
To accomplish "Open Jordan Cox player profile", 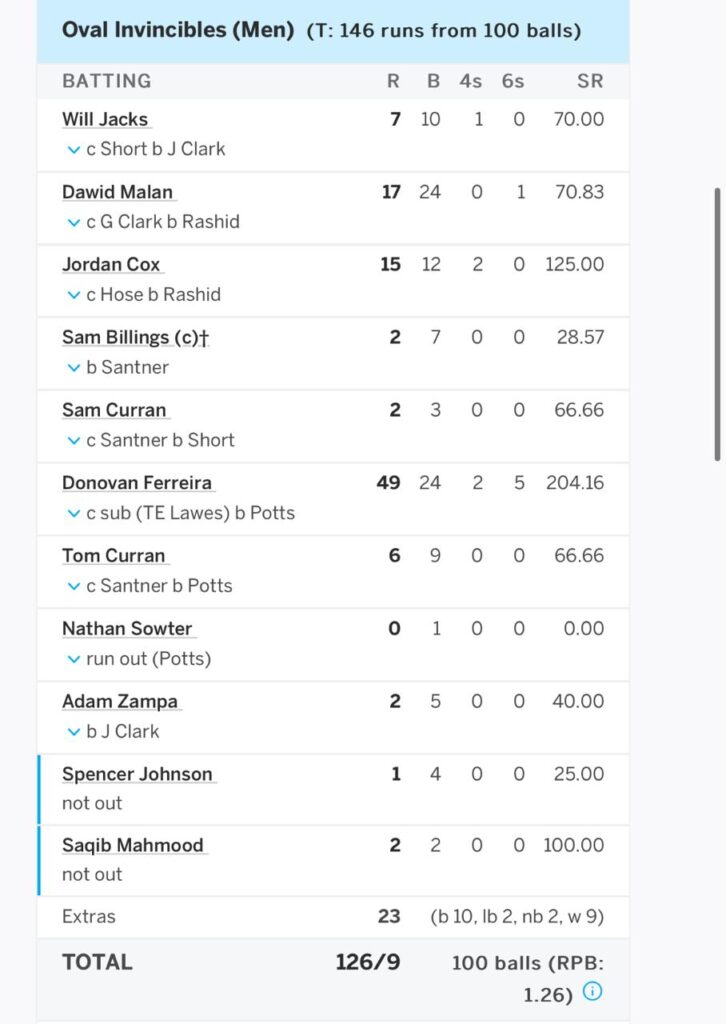I will click(110, 264).
